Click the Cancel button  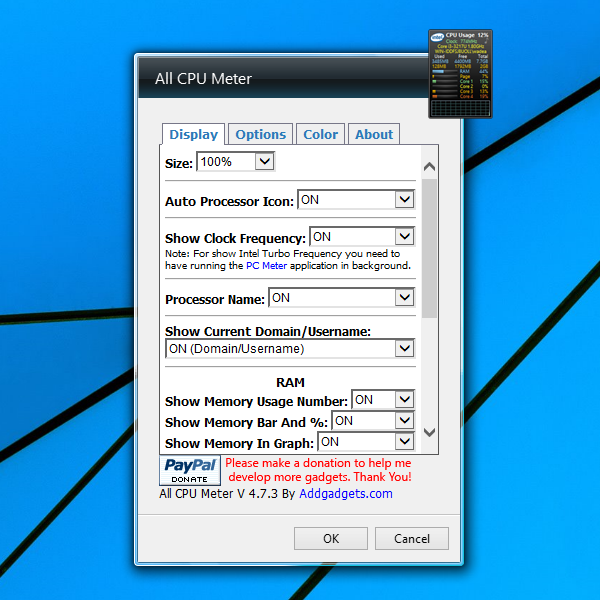pyautogui.click(x=412, y=538)
